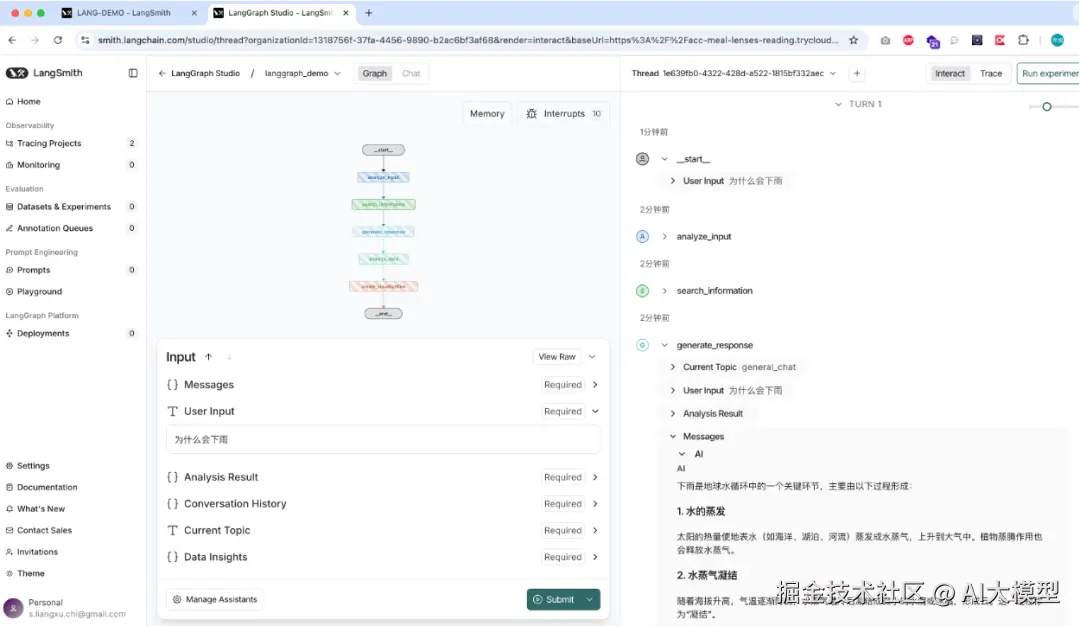Viewport: 1080px width, 626px height.
Task: Open What's New in the sidebar
Action: point(41,509)
